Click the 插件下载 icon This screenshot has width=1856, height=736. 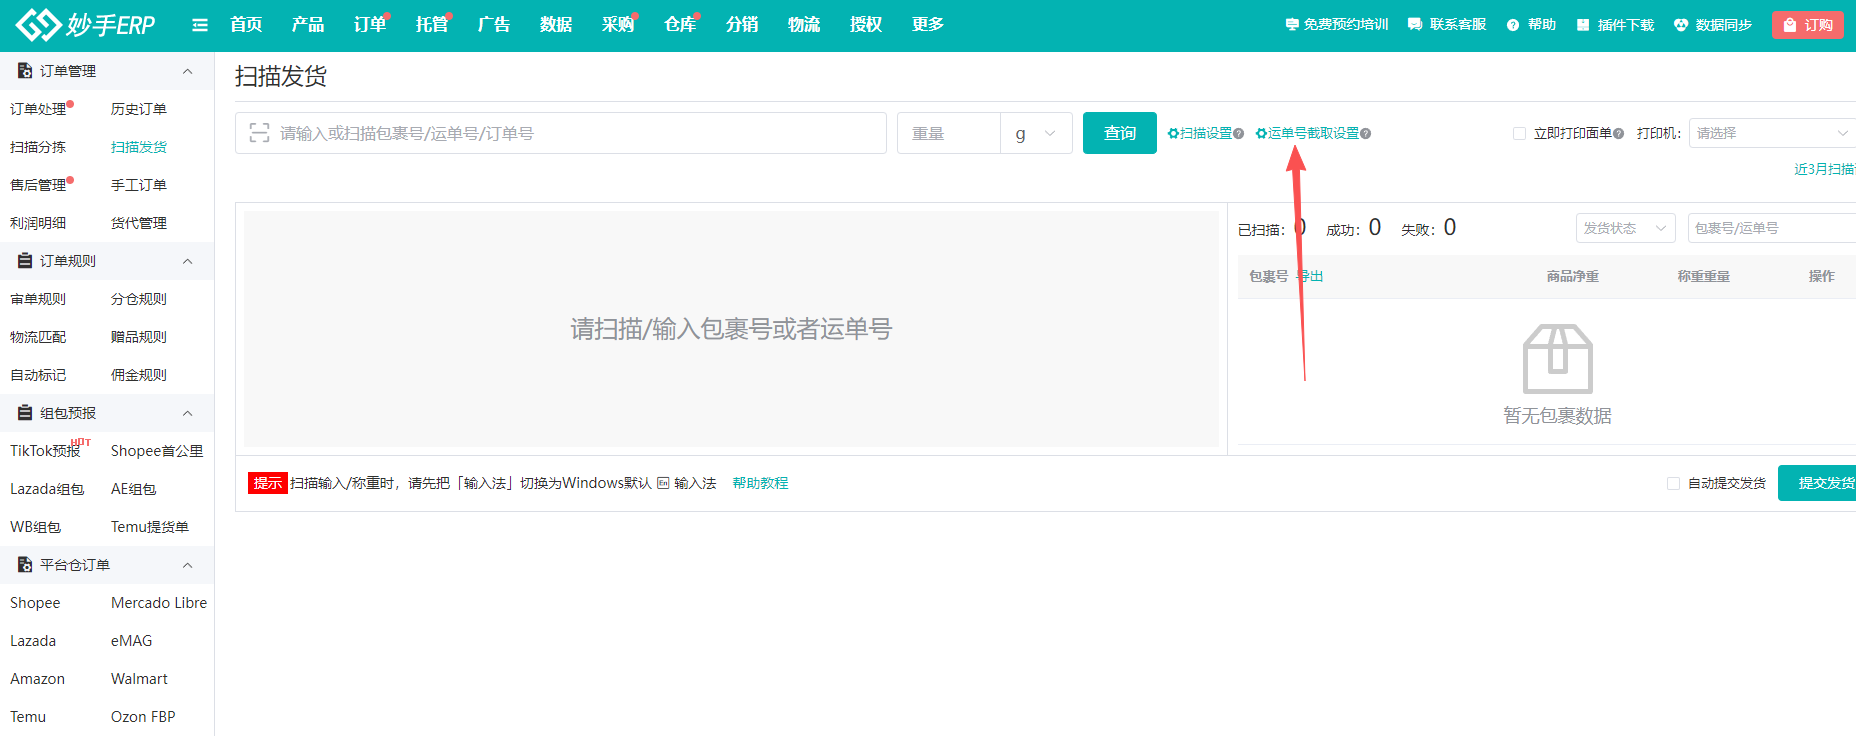tap(1583, 25)
